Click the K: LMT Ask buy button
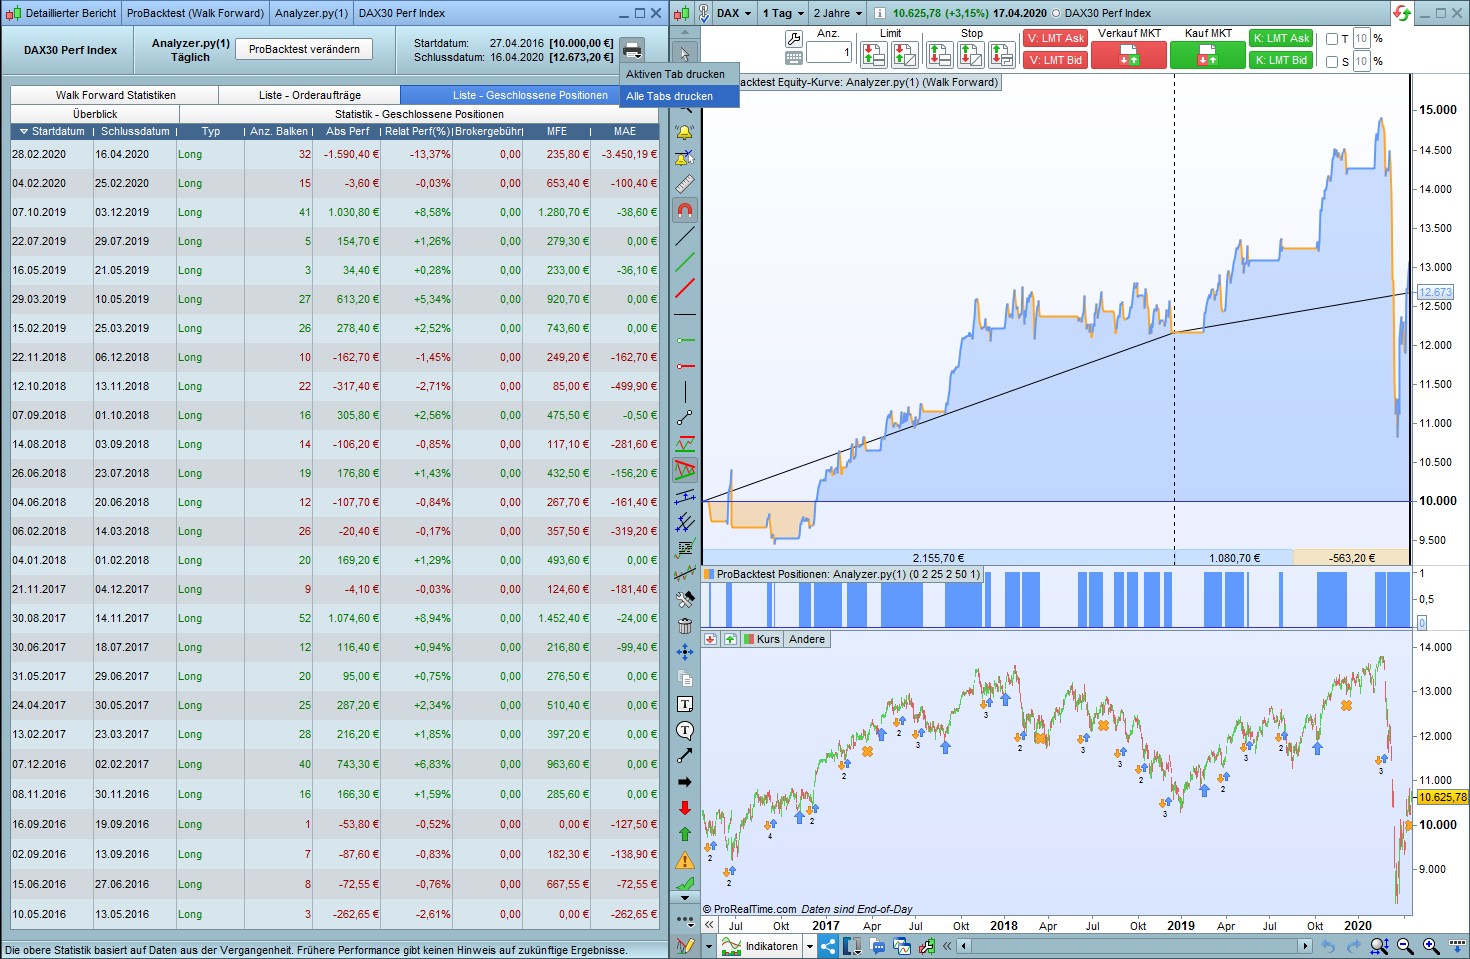The width and height of the screenshot is (1470, 959). (x=1281, y=38)
